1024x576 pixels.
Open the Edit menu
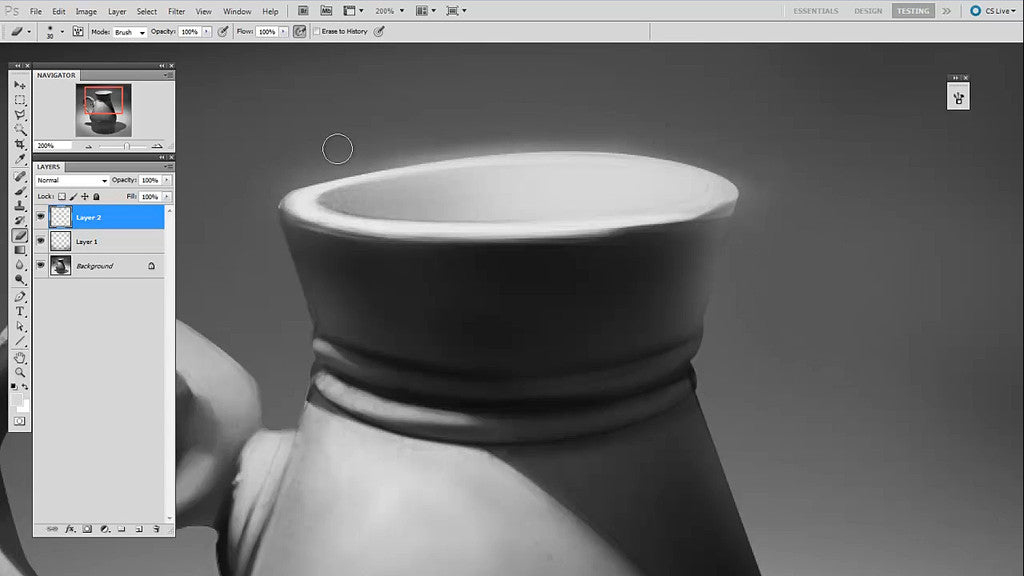coord(59,11)
